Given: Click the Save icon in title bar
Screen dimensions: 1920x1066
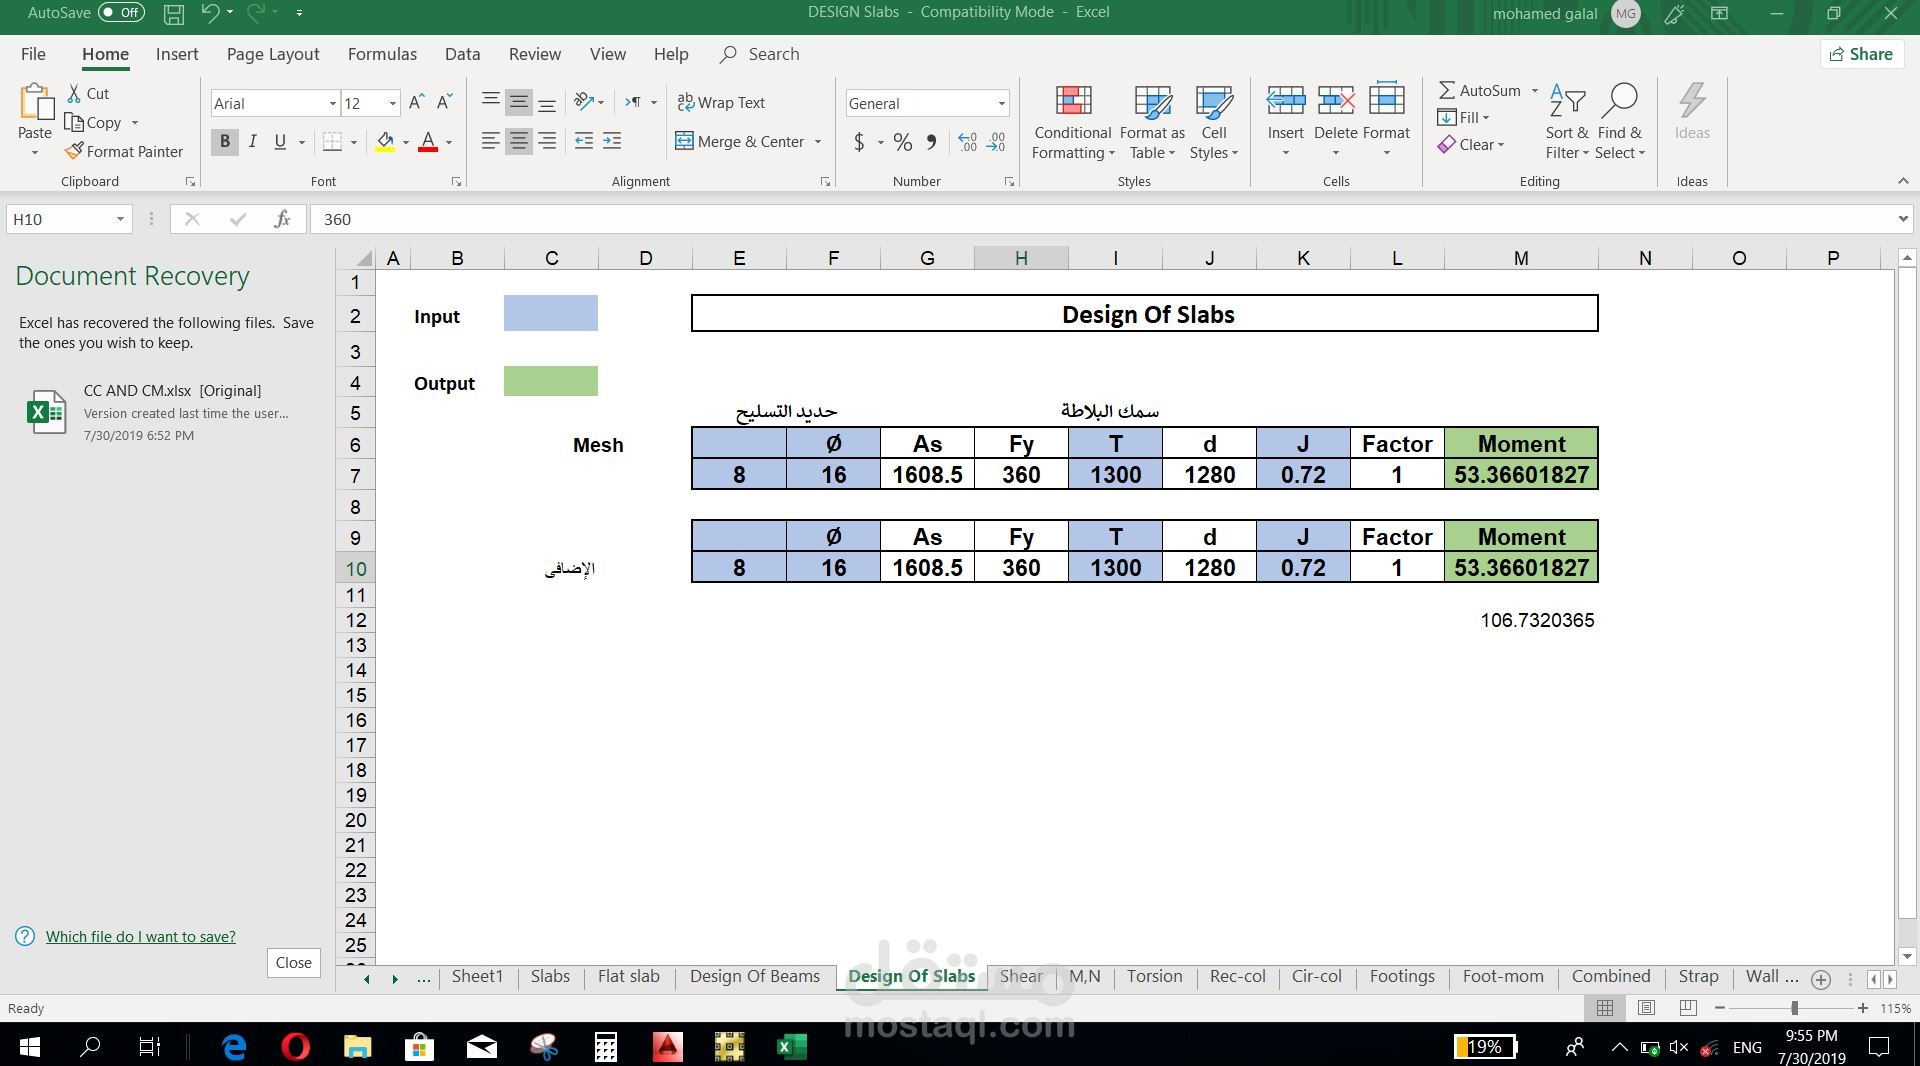Looking at the screenshot, I should 173,14.
